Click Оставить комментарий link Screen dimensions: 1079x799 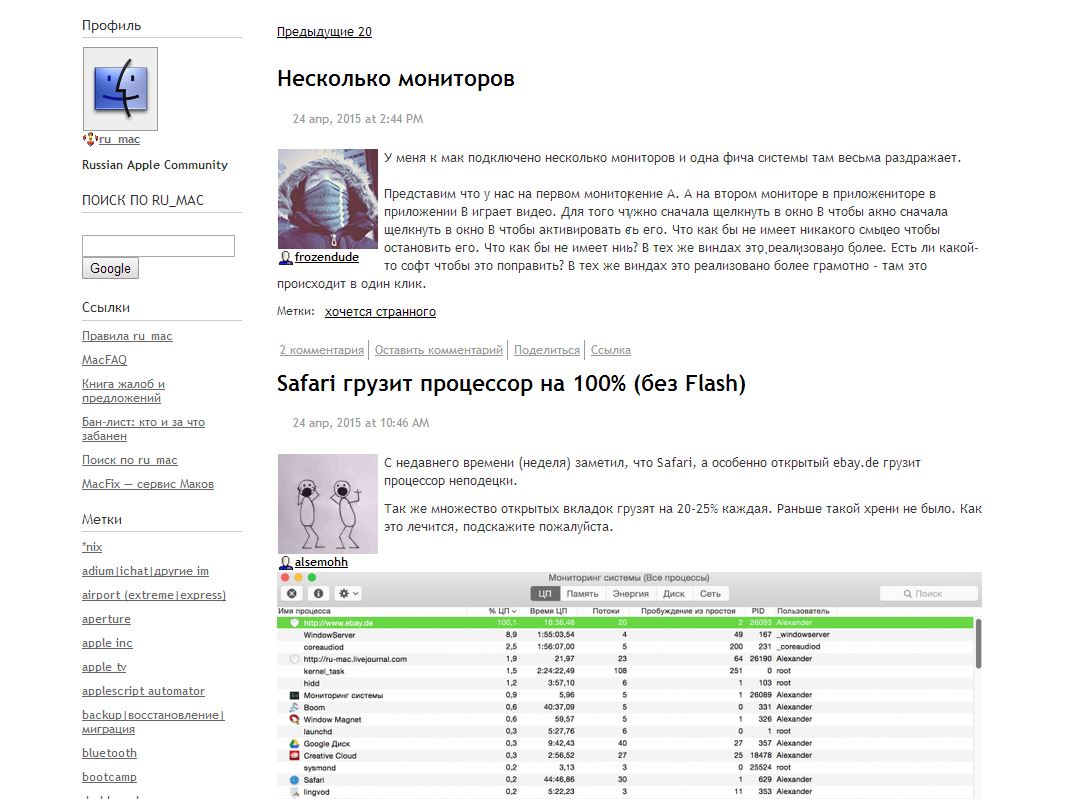[439, 350]
